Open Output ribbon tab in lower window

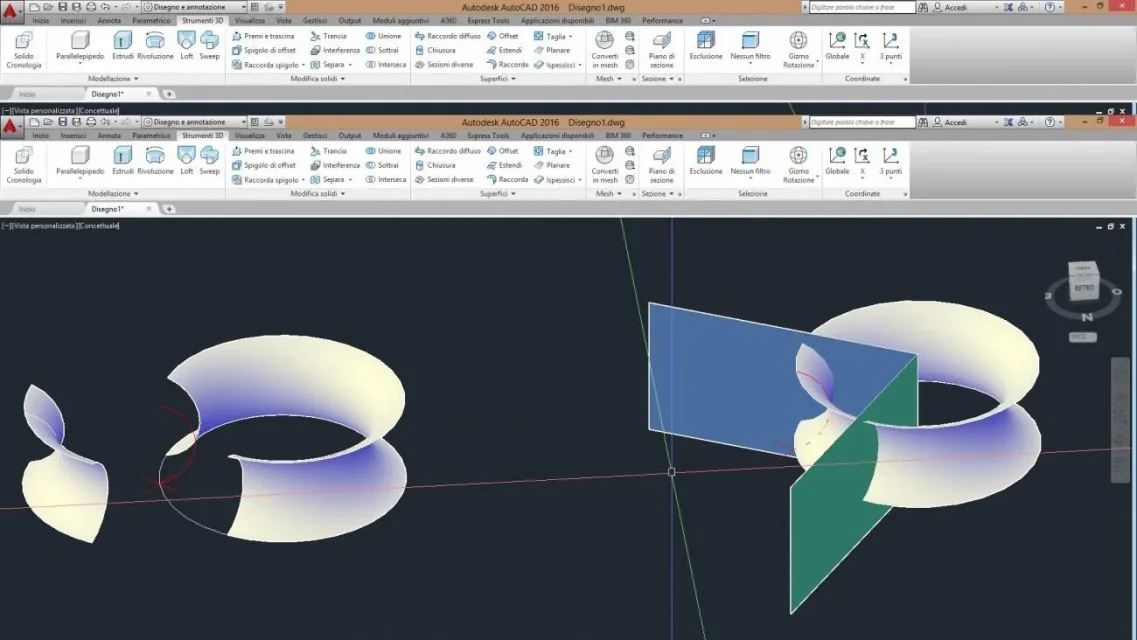[350, 136]
